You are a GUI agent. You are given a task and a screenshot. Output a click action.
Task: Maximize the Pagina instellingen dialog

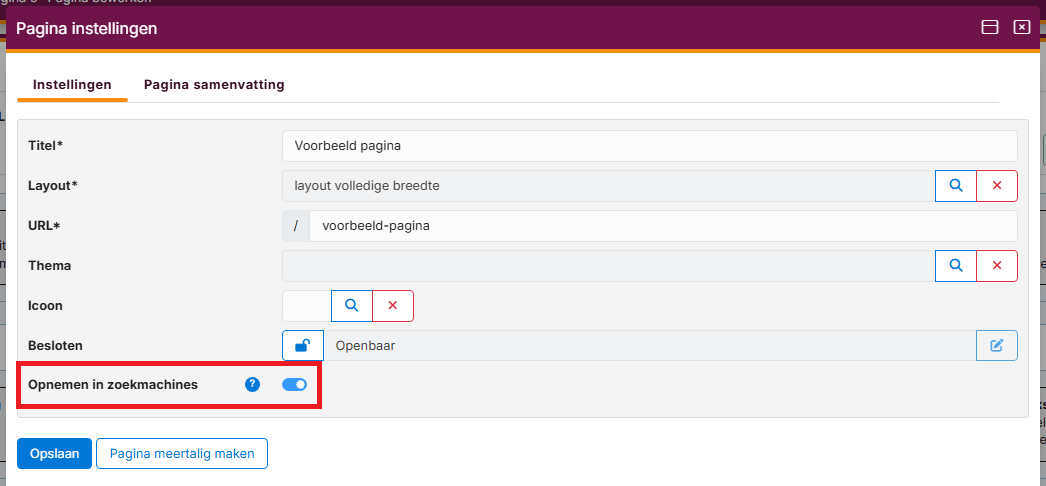(990, 28)
